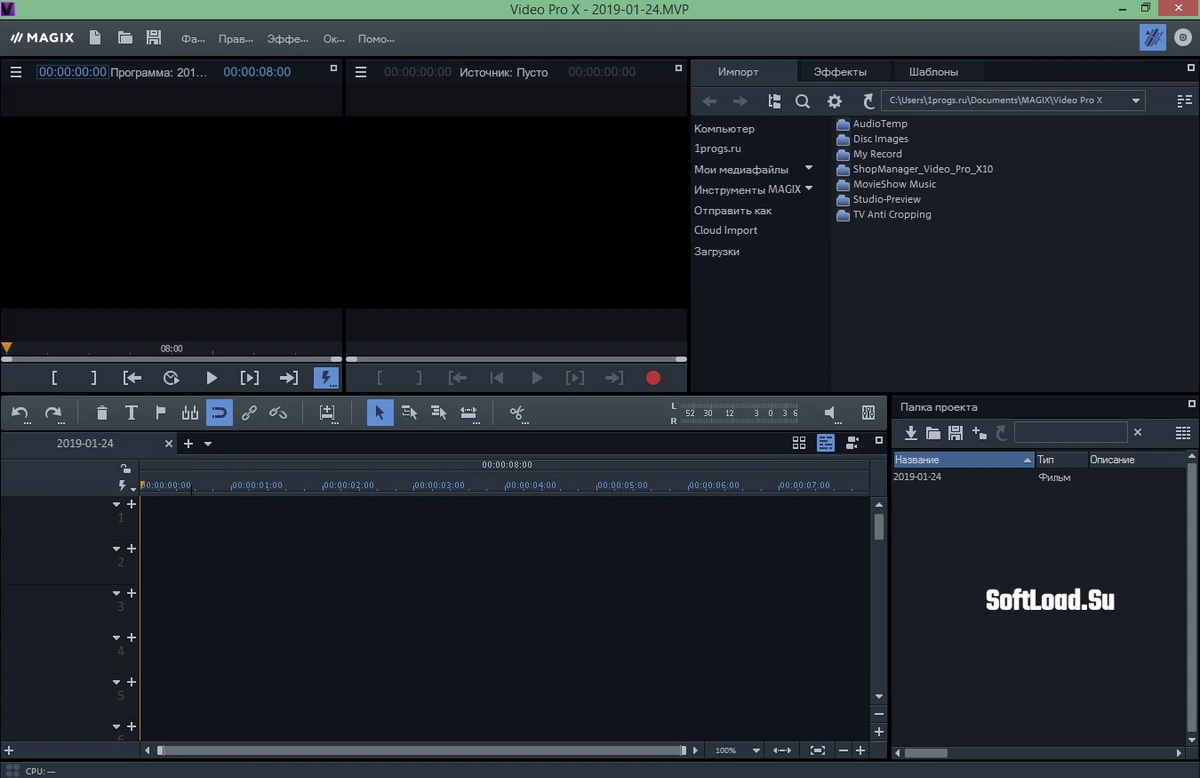
Task: Sort project folder by Название column
Action: point(963,460)
